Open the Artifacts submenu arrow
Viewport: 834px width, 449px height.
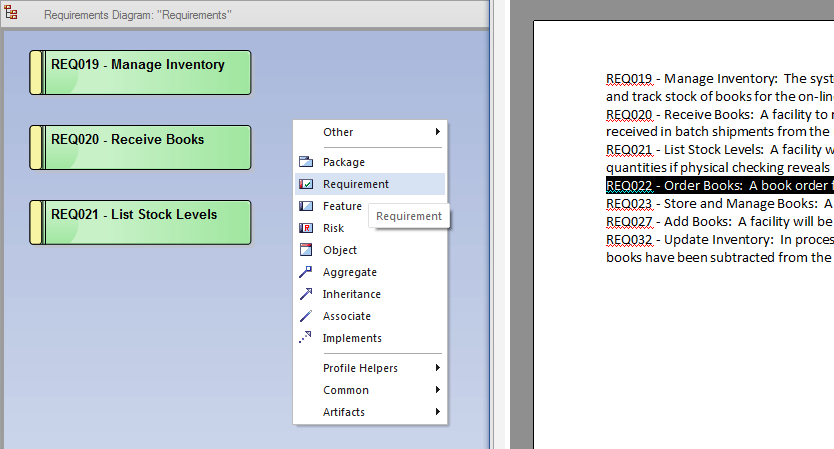[x=437, y=412]
